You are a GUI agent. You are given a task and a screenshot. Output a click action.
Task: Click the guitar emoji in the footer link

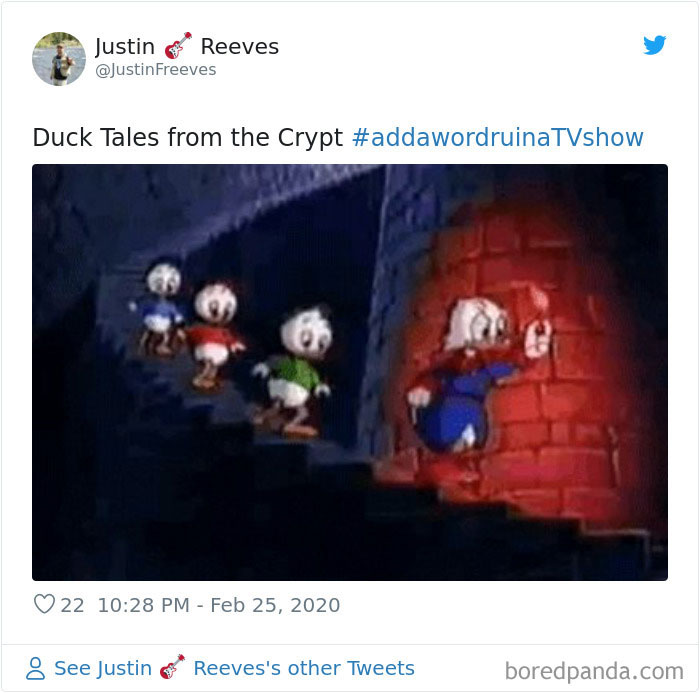(172, 667)
